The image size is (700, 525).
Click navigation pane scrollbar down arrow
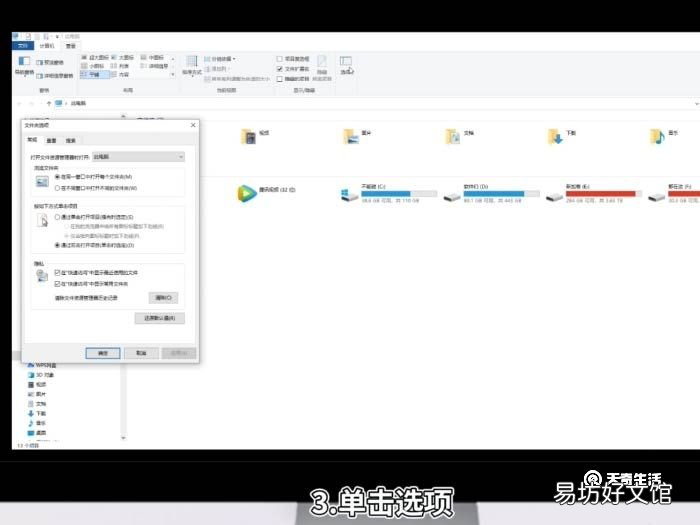point(124,438)
